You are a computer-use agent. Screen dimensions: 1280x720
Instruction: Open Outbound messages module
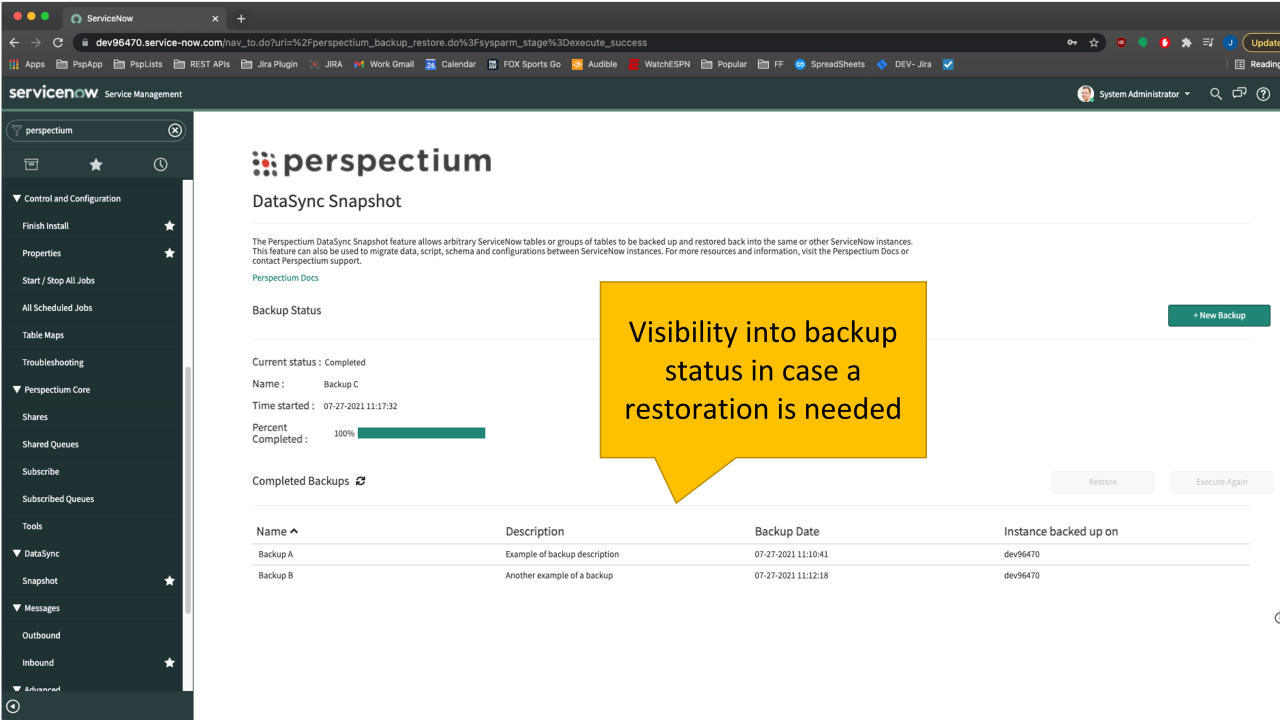pyautogui.click(x=42, y=635)
